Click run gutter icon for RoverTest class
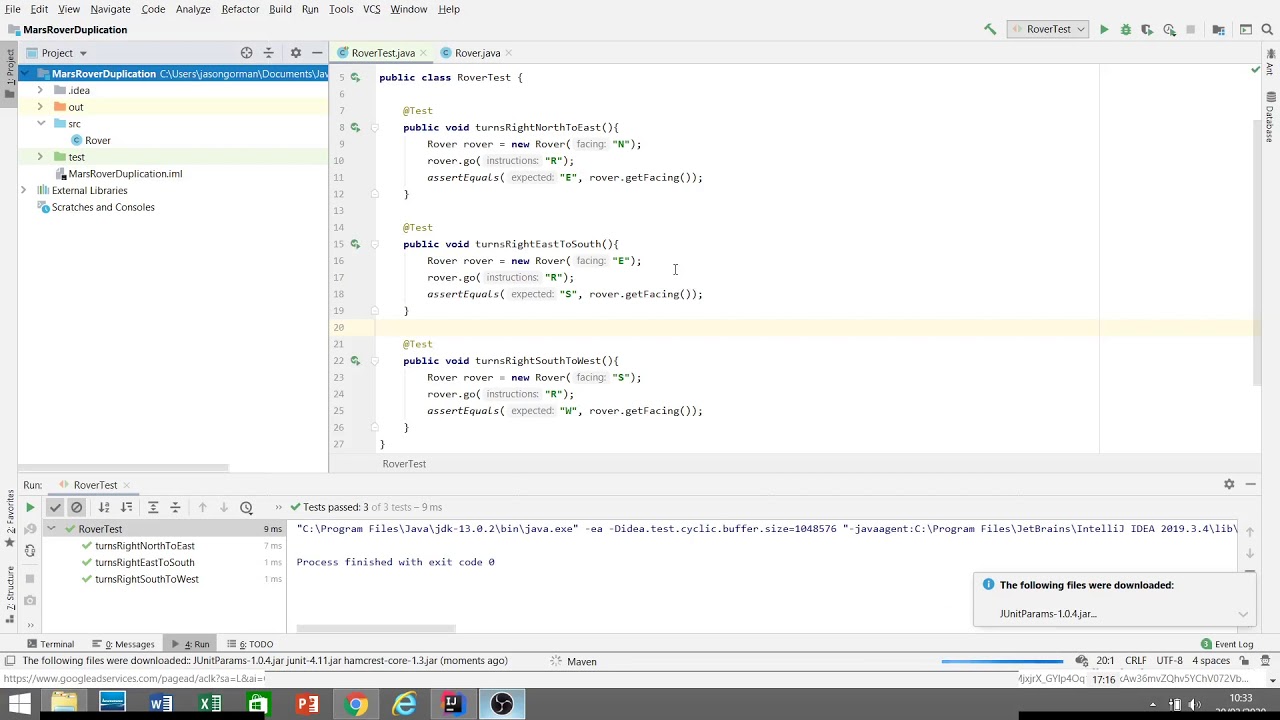 355,77
